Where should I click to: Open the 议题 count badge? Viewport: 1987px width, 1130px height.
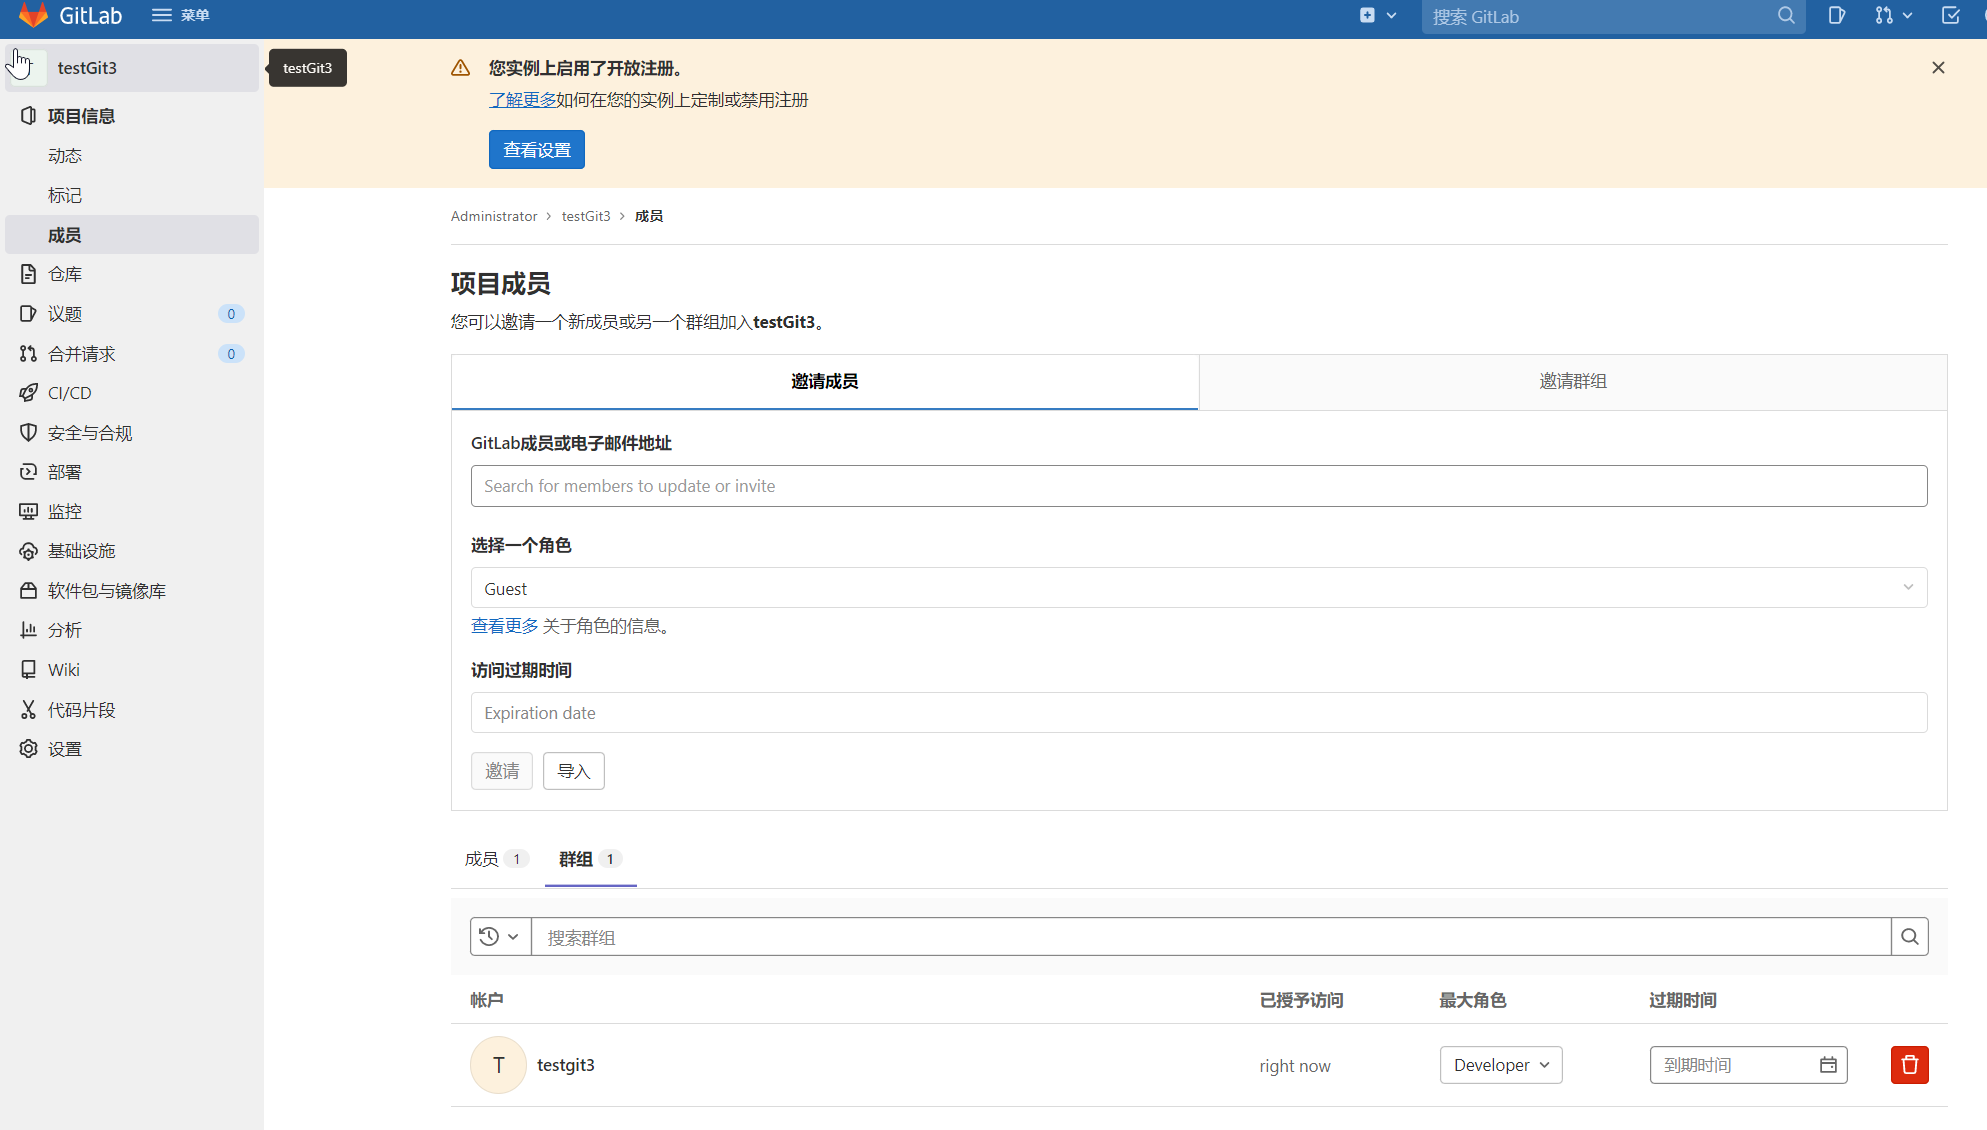(231, 314)
